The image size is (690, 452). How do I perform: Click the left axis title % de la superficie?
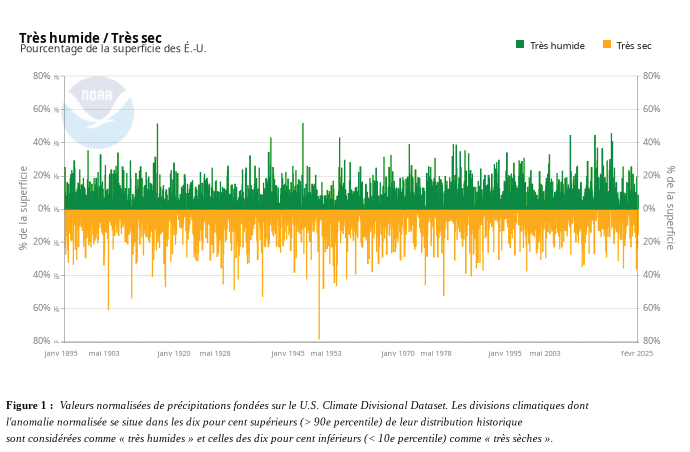(23, 208)
